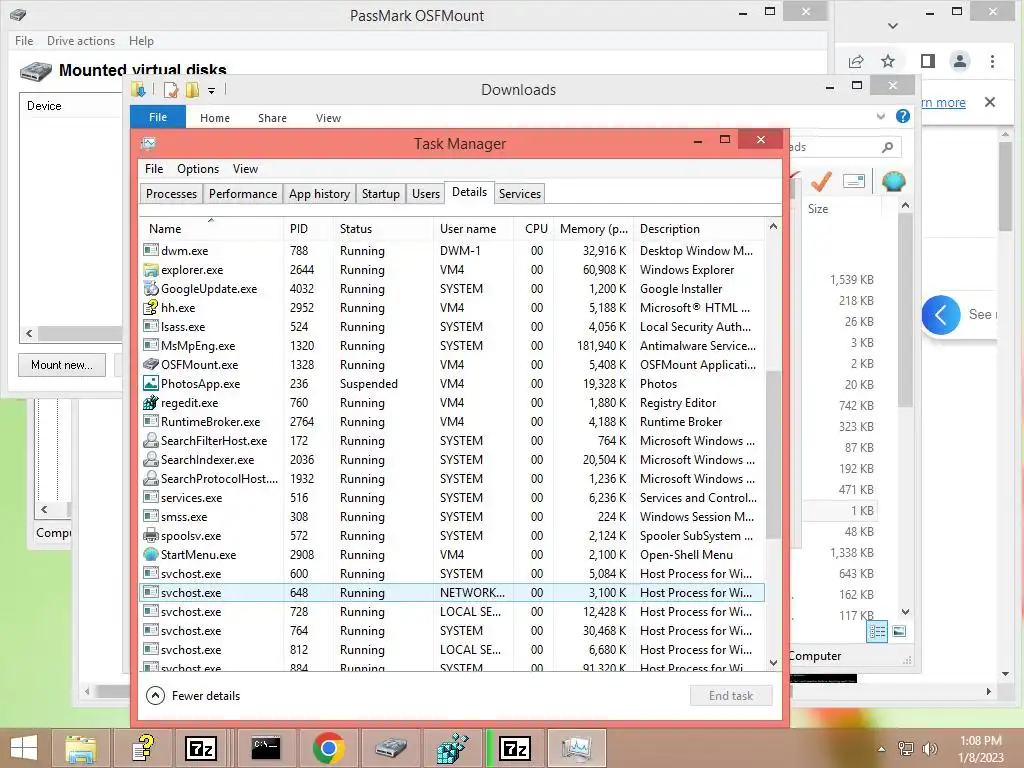
Task: Click the blue back arrow button
Action: [x=941, y=315]
